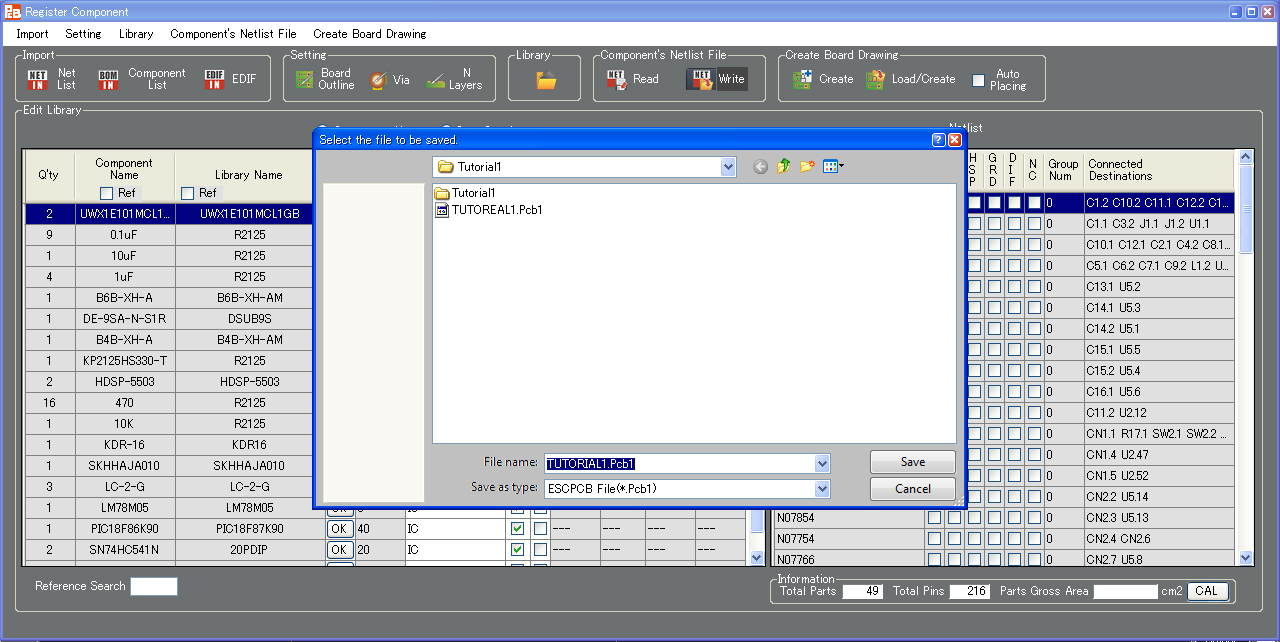The height and width of the screenshot is (642, 1280).
Task: Select the C1.1 C3.2 J1.1 destinations row
Action: tap(1159, 224)
